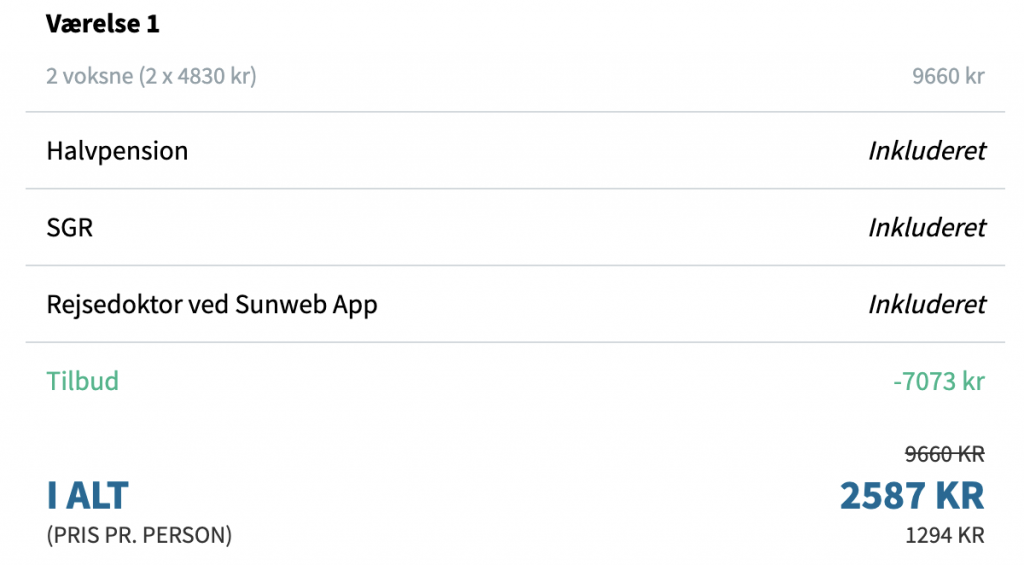The width and height of the screenshot is (1024, 565).
Task: Click Inkluderet next to SGR
Action: point(927,227)
